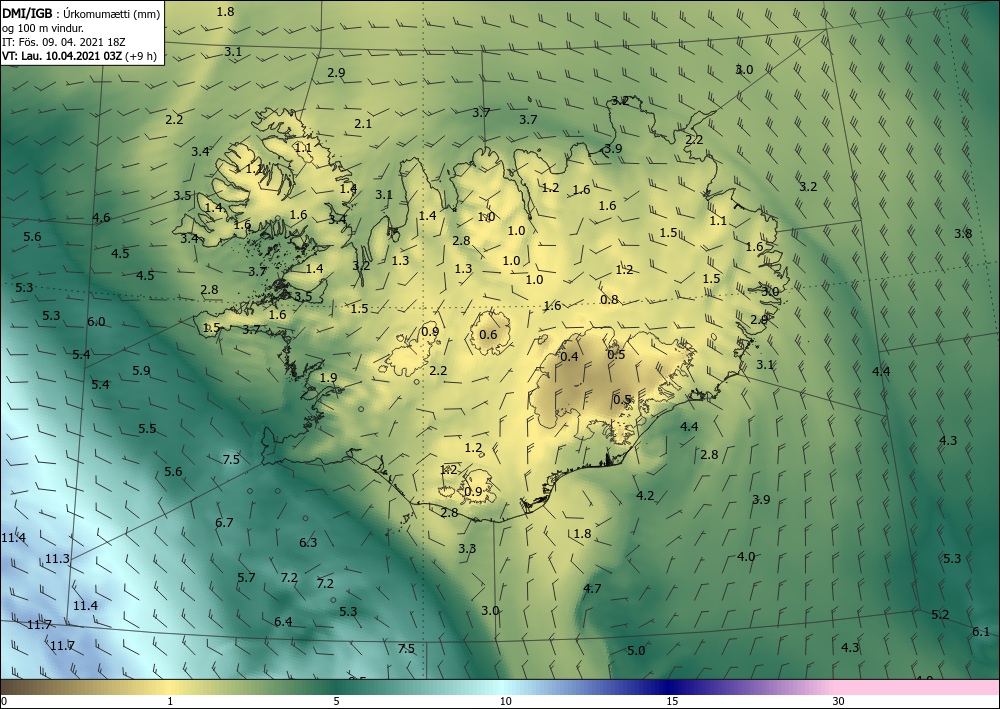Click the map value 11.3

[x=57, y=559]
